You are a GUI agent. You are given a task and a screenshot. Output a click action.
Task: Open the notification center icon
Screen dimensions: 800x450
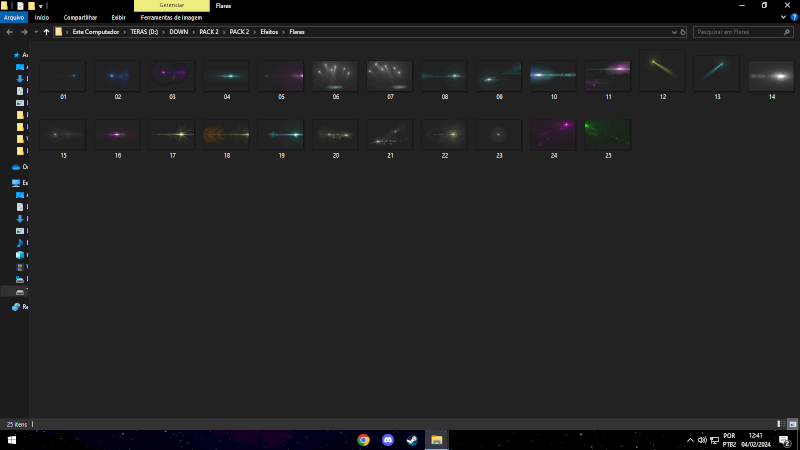785,440
